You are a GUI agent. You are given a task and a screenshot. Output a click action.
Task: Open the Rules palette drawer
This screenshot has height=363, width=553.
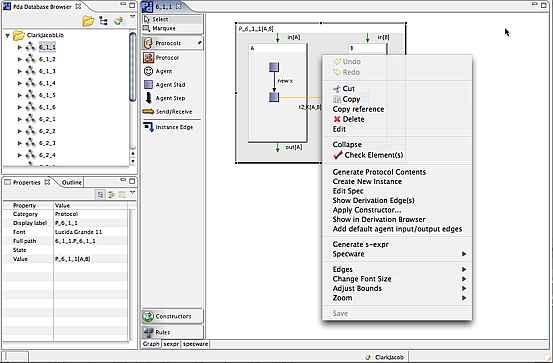tap(173, 332)
